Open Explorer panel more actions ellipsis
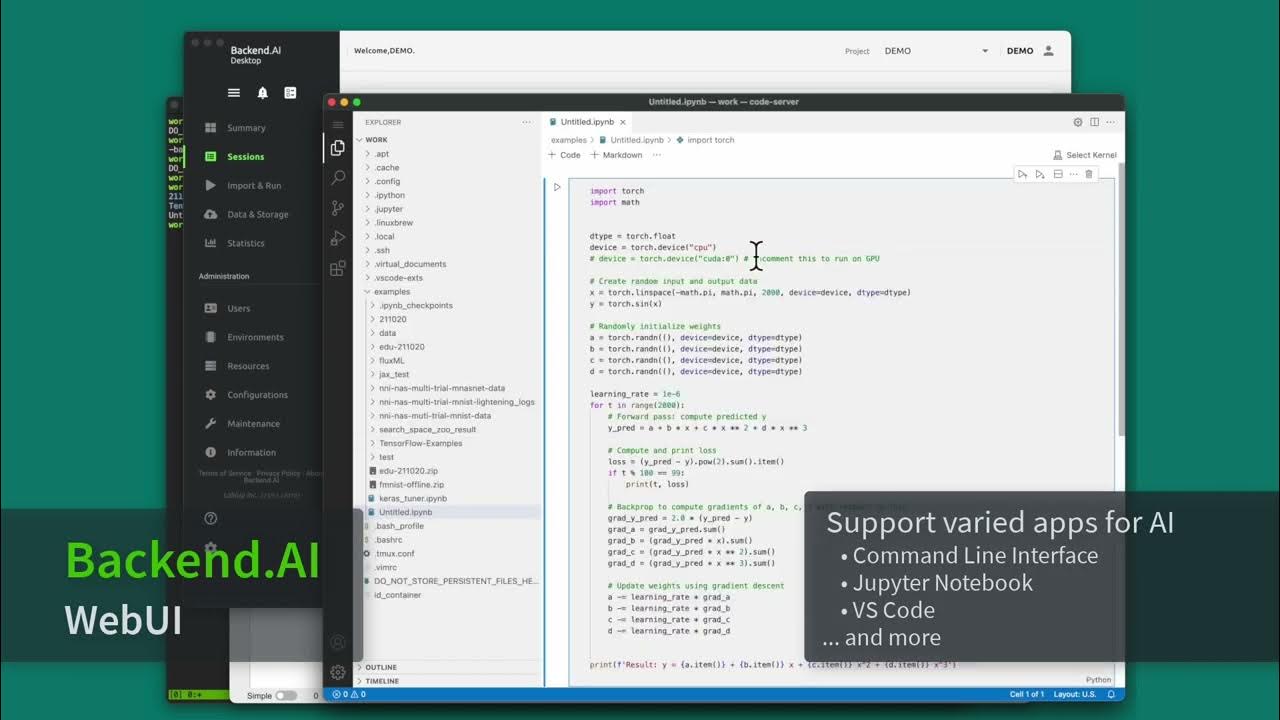The height and width of the screenshot is (720, 1280). [x=527, y=122]
